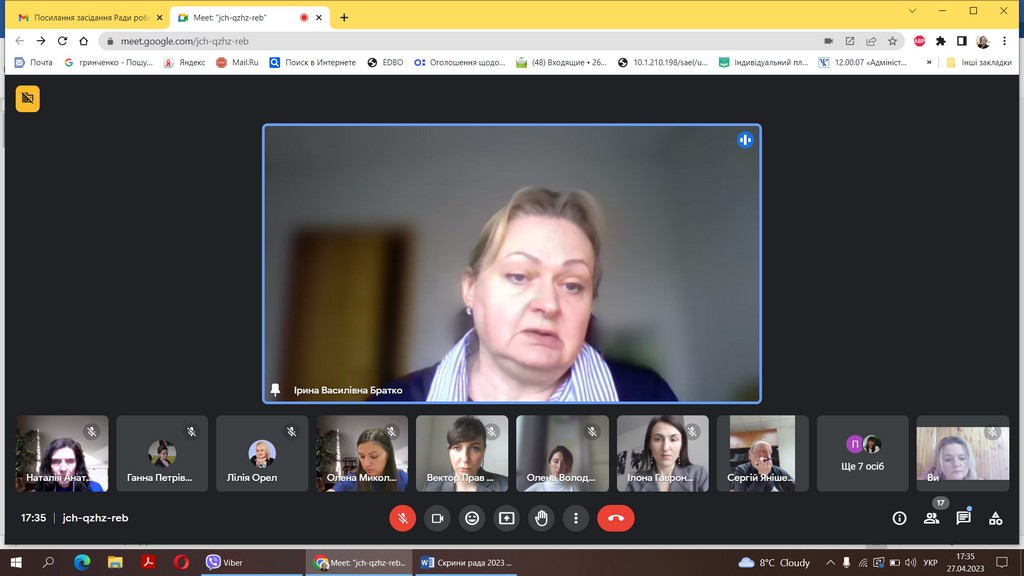Image resolution: width=1024 pixels, height=576 pixels.
Task: Expand the hidden bookmarks chevron
Action: click(x=929, y=62)
